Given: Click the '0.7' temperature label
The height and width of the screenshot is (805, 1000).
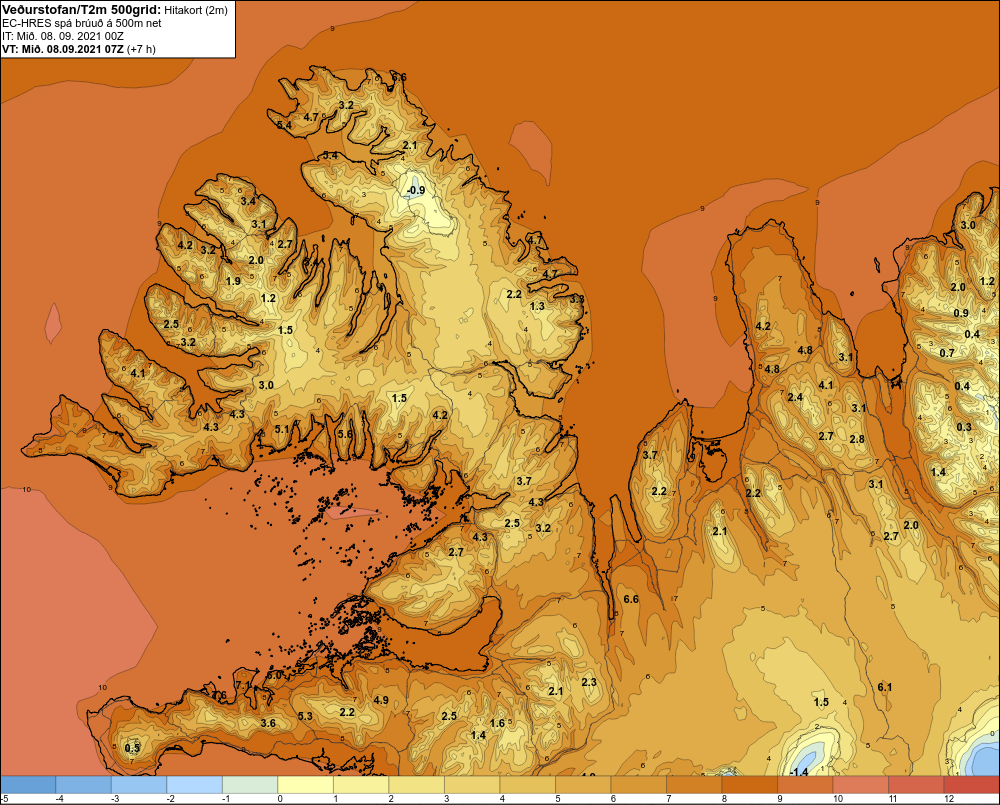Looking at the screenshot, I should (x=947, y=353).
